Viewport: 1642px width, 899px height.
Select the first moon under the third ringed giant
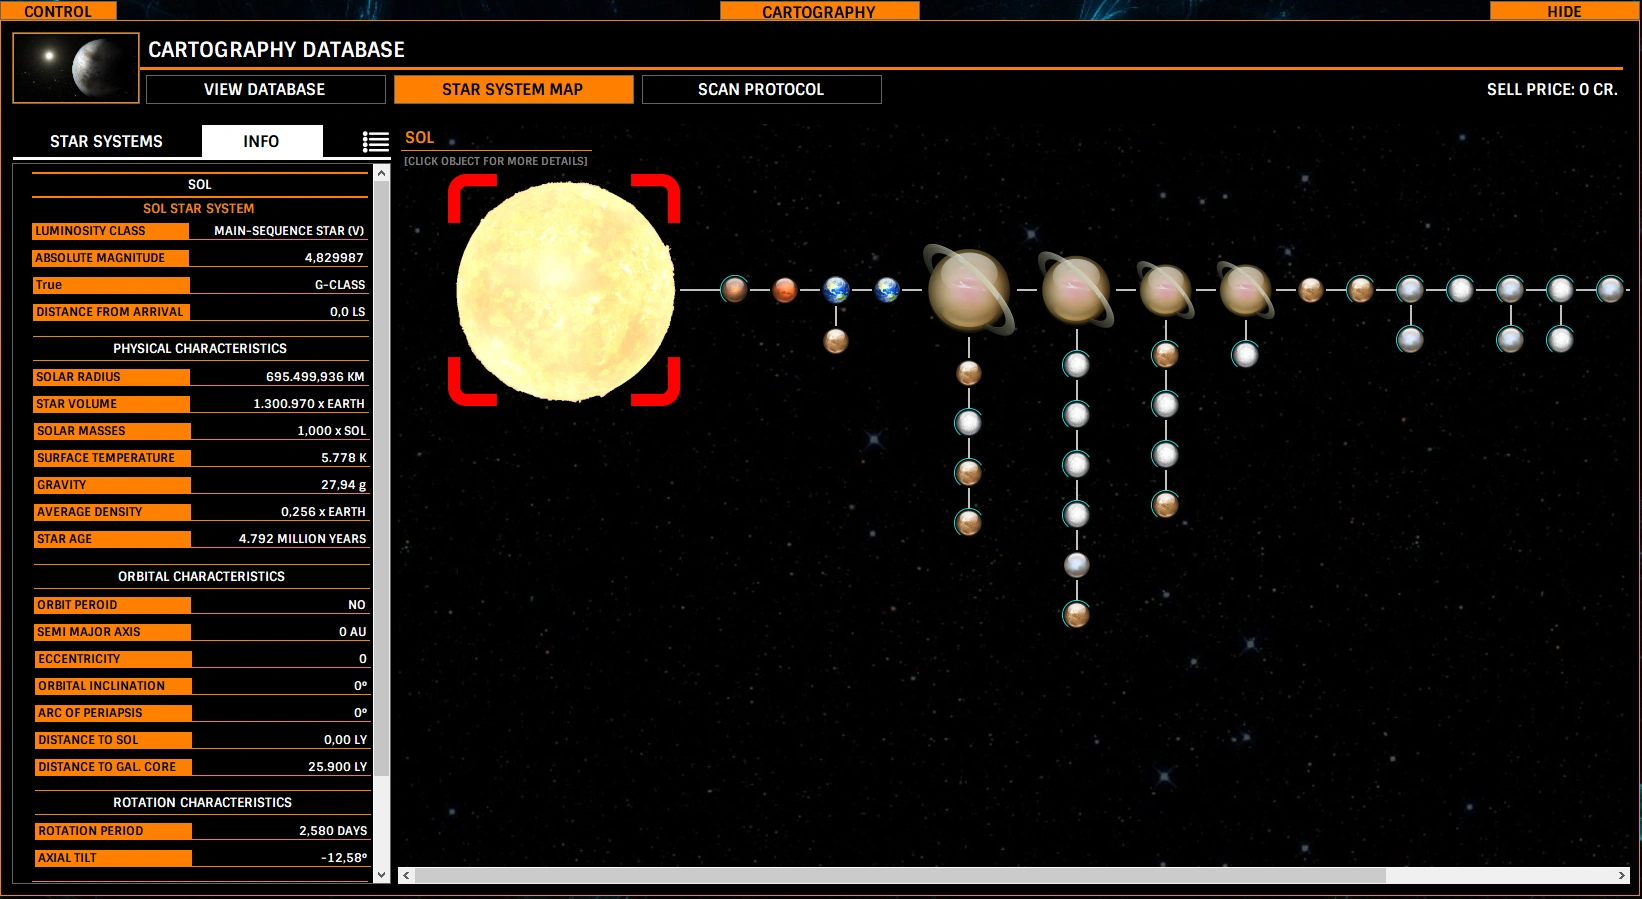pyautogui.click(x=1165, y=354)
